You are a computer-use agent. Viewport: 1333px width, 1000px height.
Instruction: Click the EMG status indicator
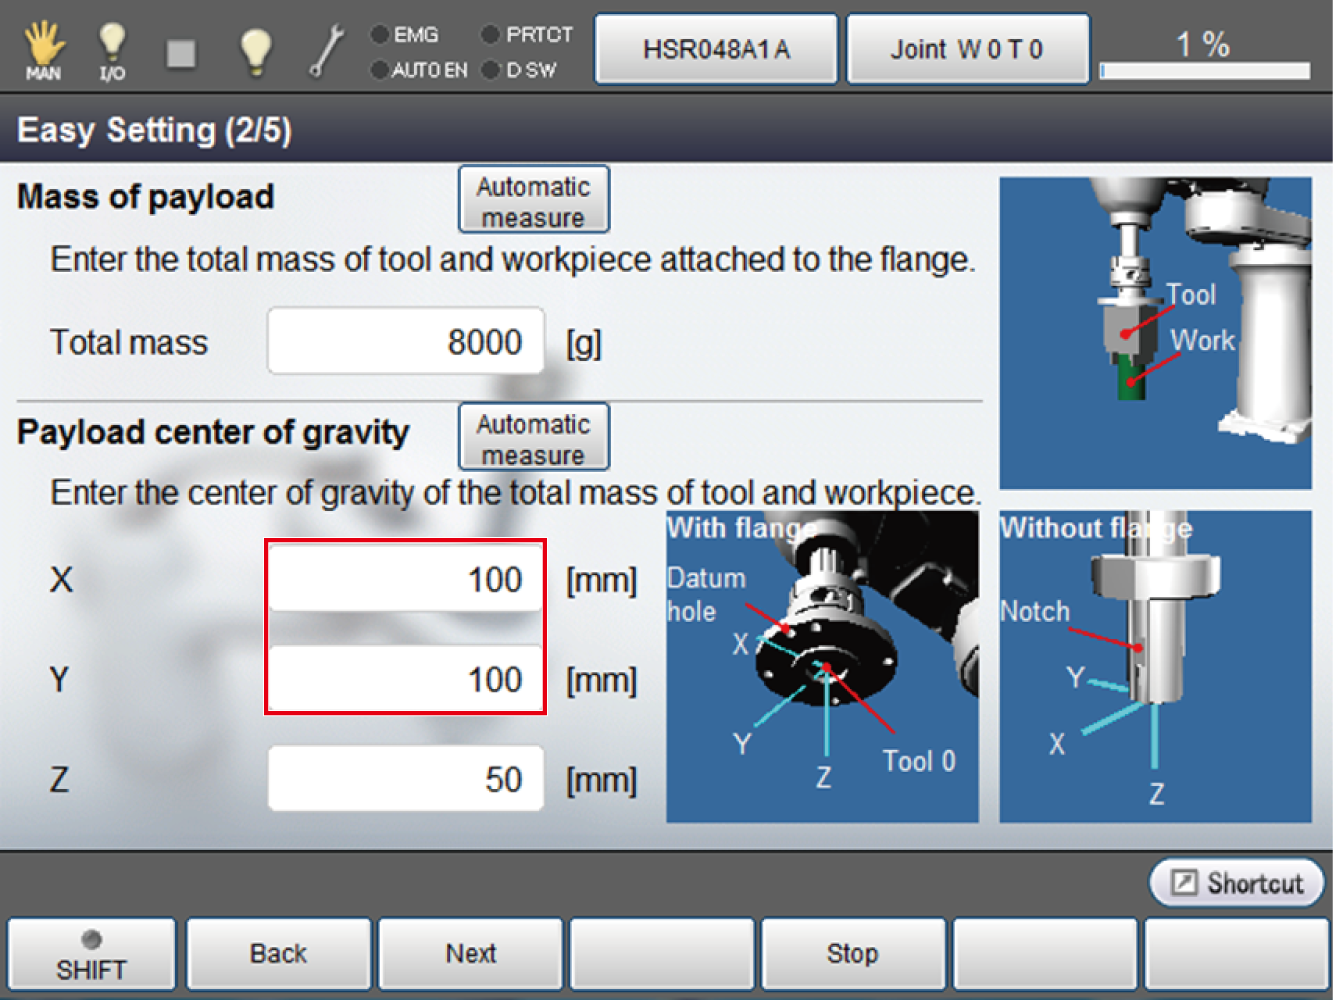[405, 35]
